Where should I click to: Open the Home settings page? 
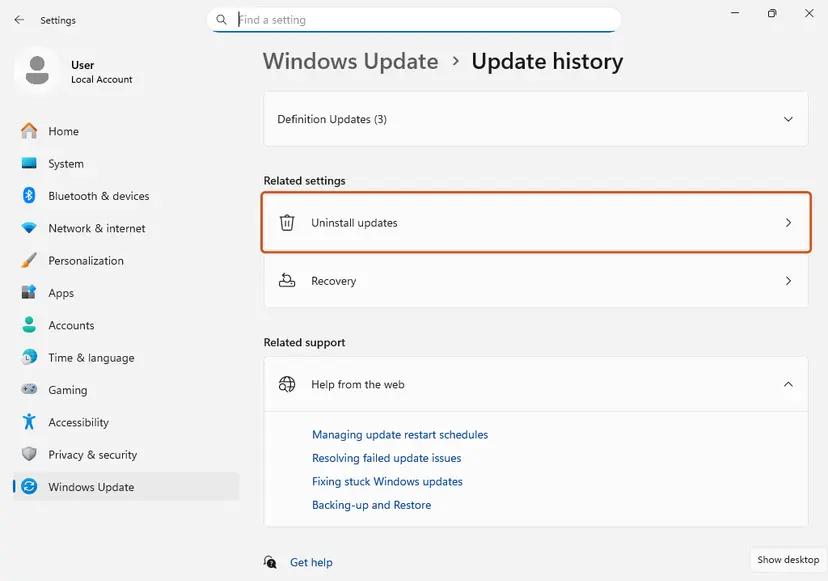coord(126,131)
